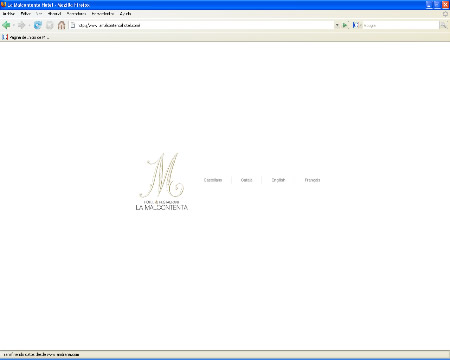Screen dimensions: 450x360
Task: Click the green Go arrow button
Action: [345, 25]
